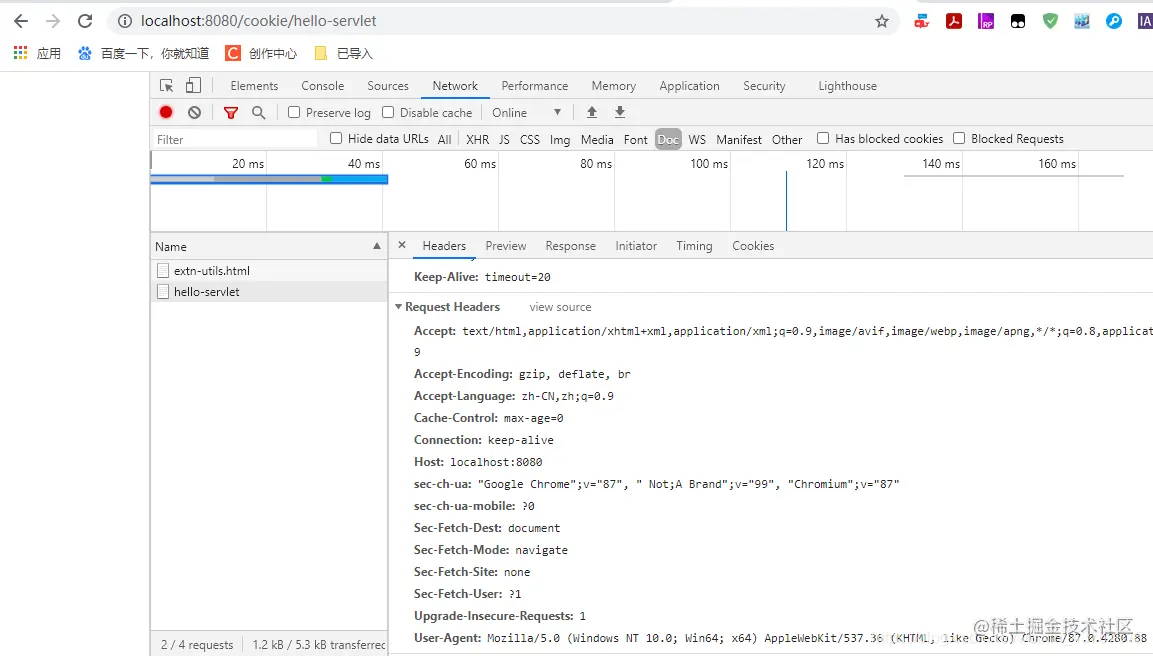Open network search with magnifier icon

(x=258, y=113)
